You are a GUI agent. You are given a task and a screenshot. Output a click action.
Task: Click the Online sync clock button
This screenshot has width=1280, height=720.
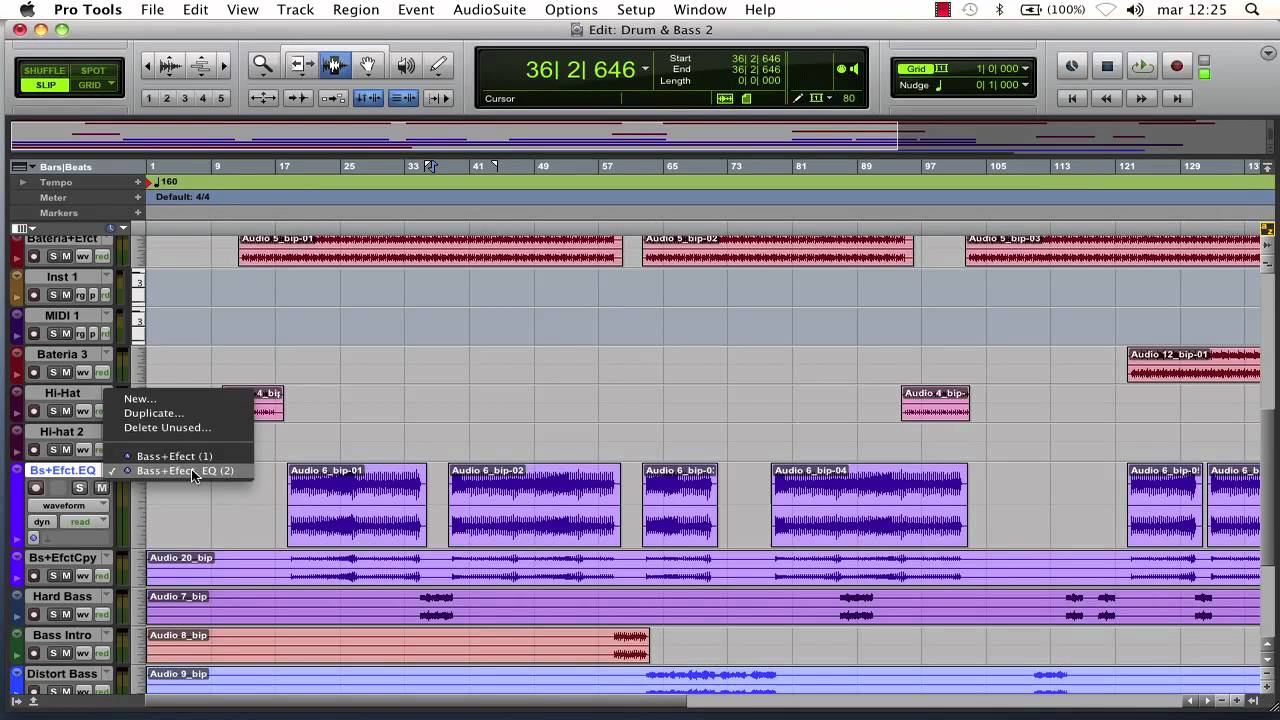pos(1072,66)
